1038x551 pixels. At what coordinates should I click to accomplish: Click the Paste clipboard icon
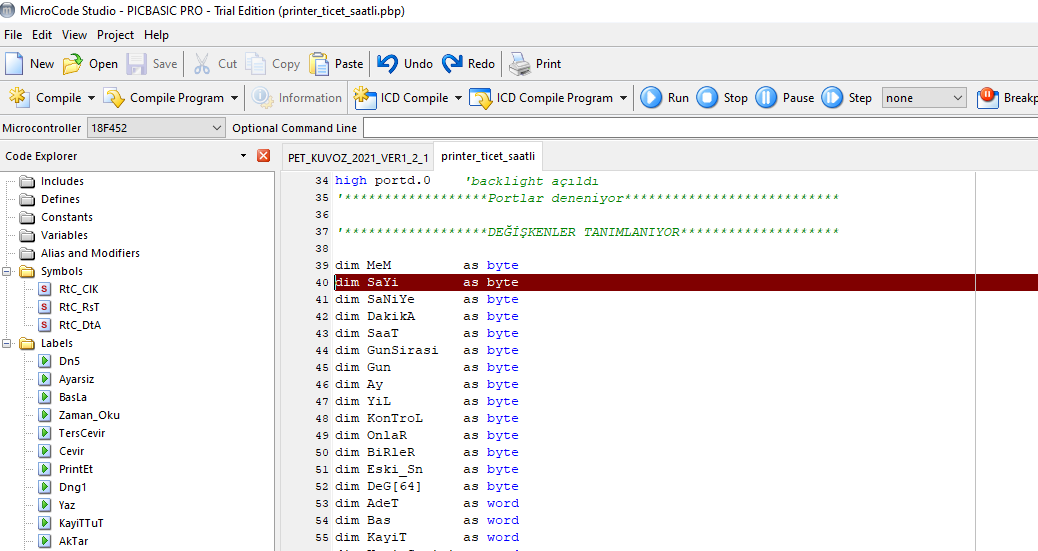[319, 64]
